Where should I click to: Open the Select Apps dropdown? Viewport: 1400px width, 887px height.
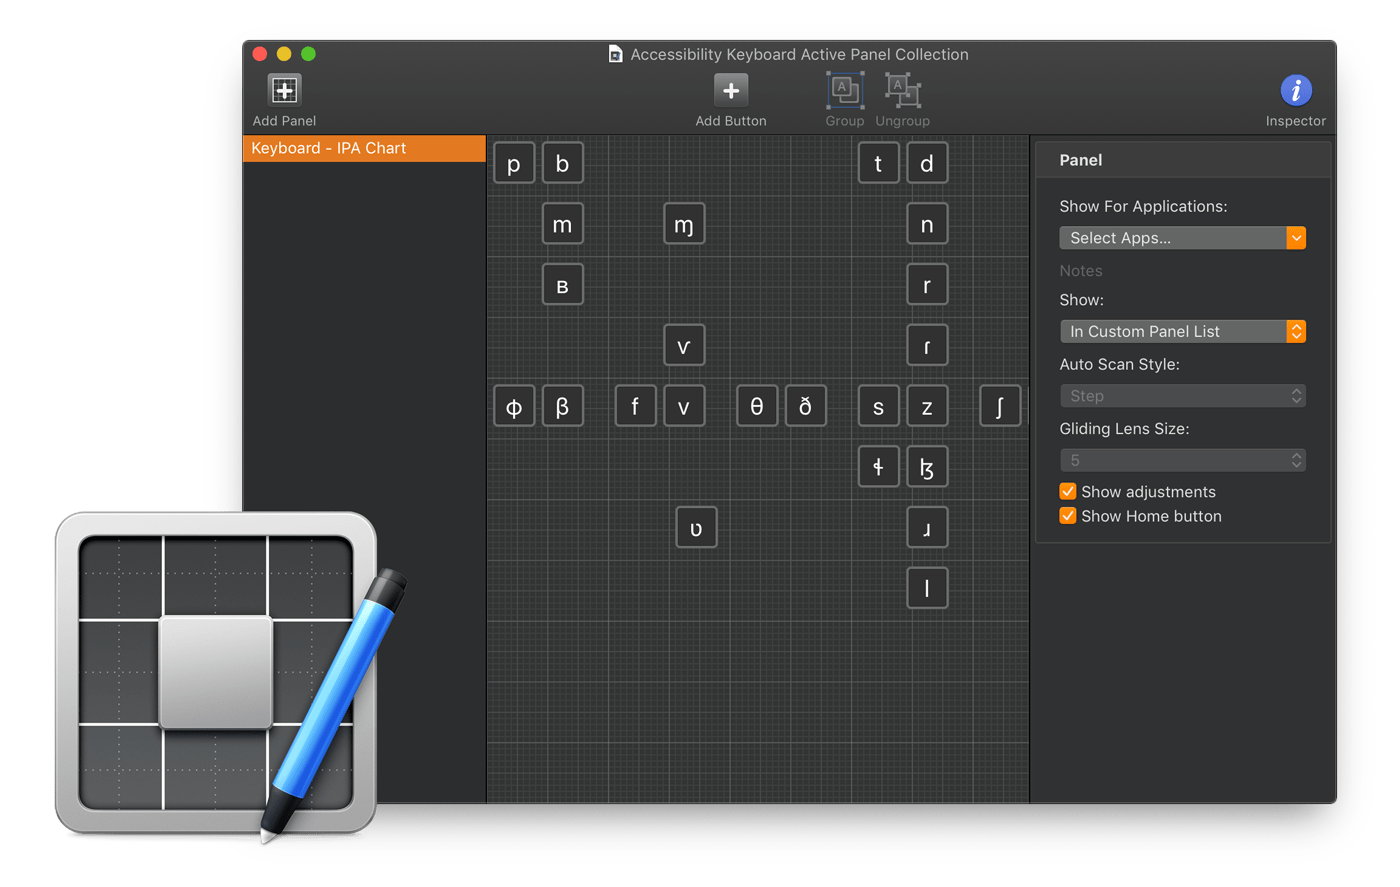click(x=1182, y=237)
